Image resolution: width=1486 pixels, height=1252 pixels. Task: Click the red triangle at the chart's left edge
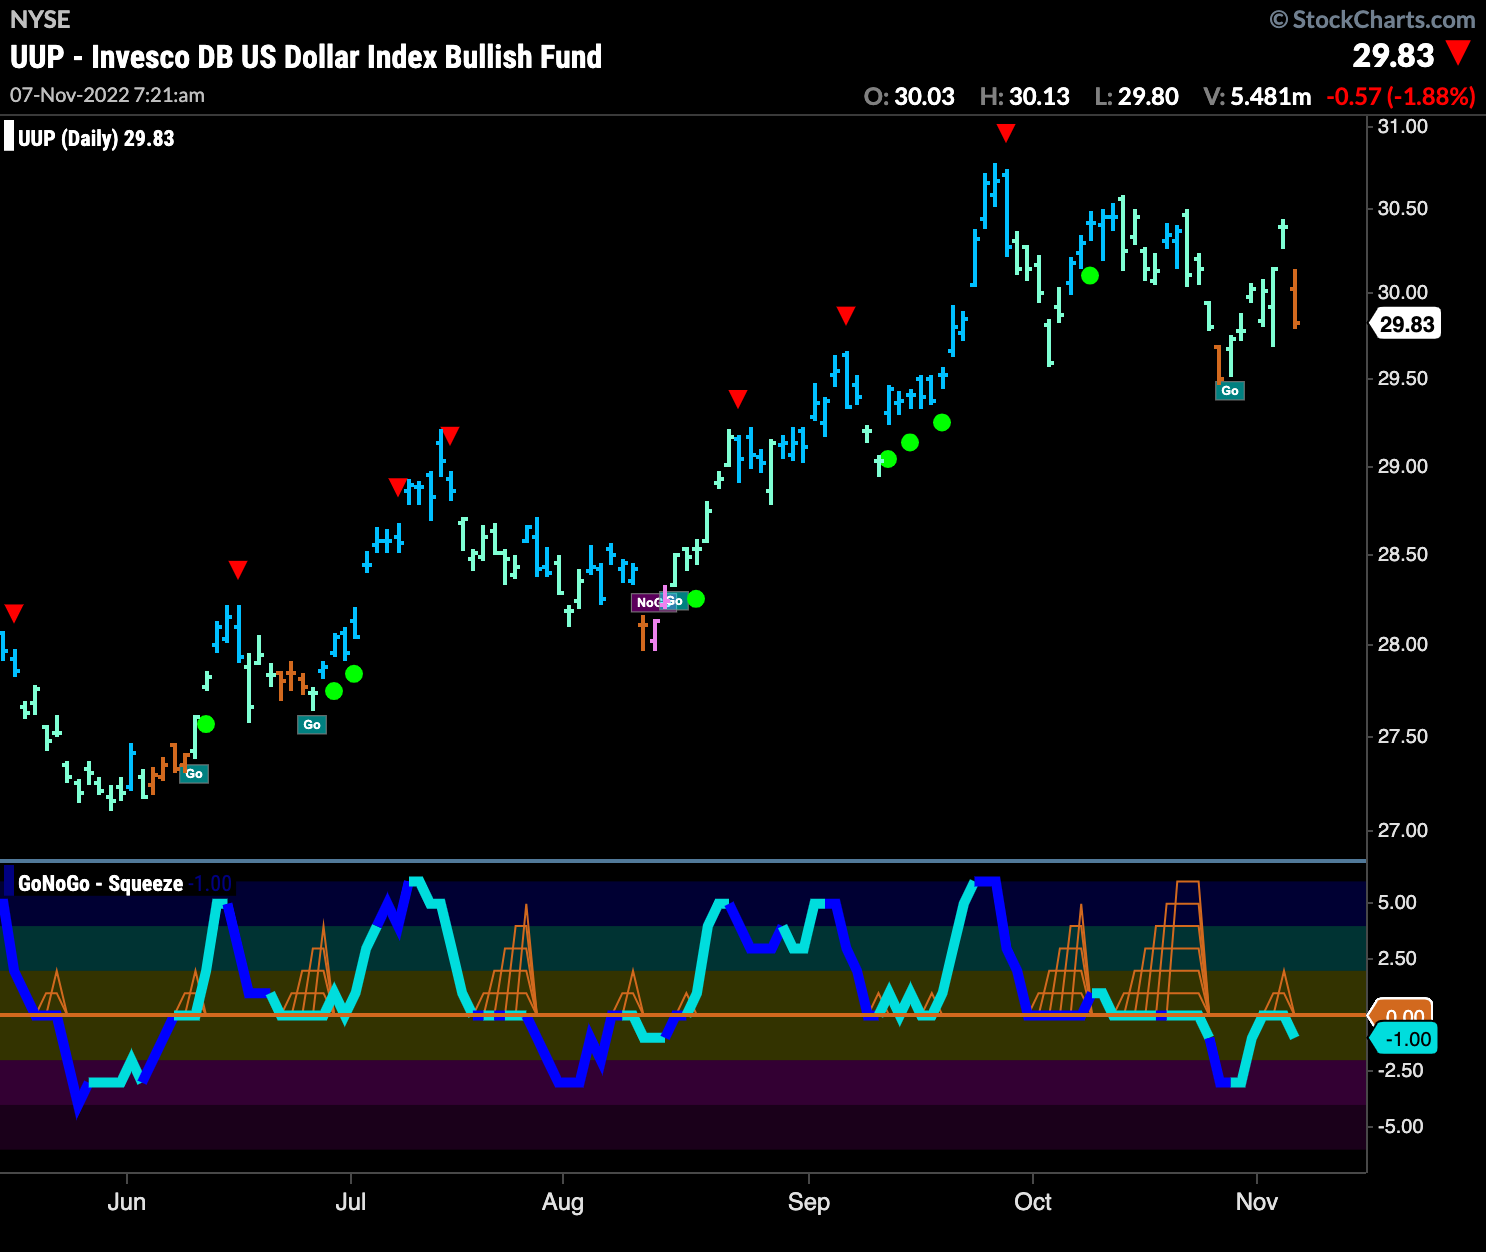coord(14,613)
